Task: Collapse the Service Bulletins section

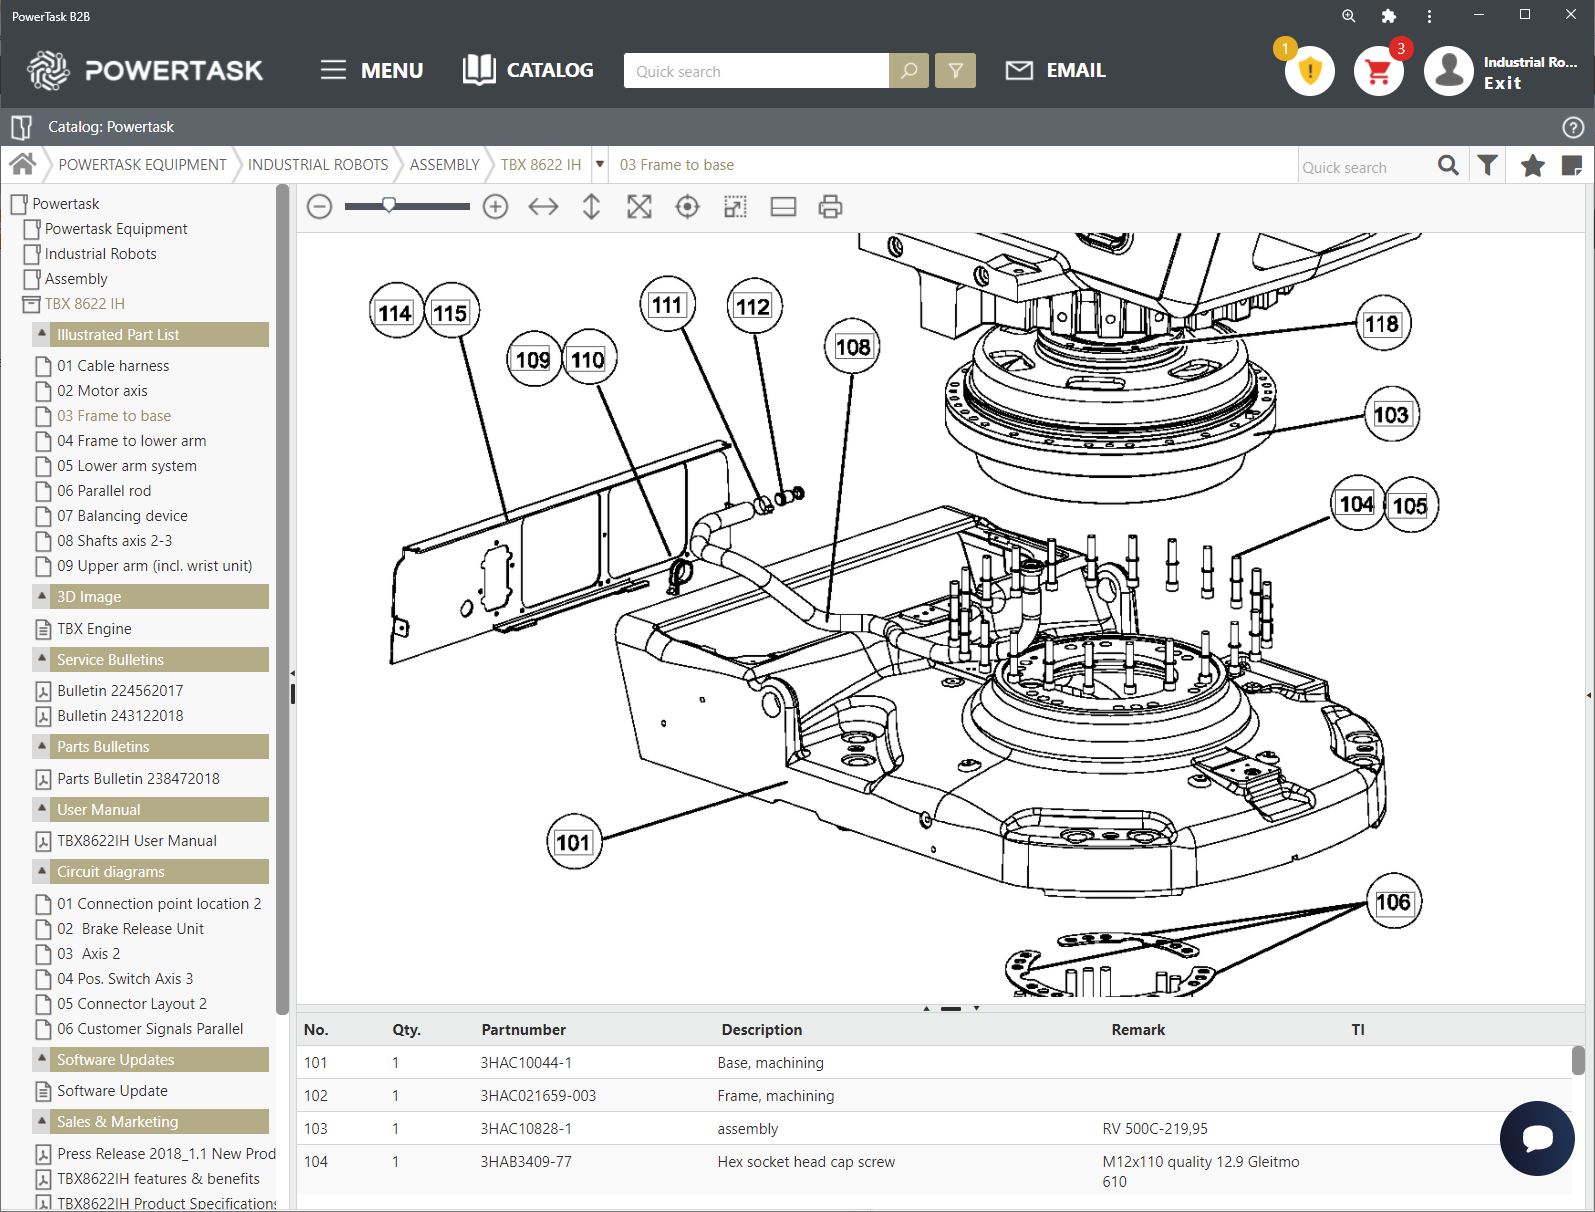Action: click(42, 659)
